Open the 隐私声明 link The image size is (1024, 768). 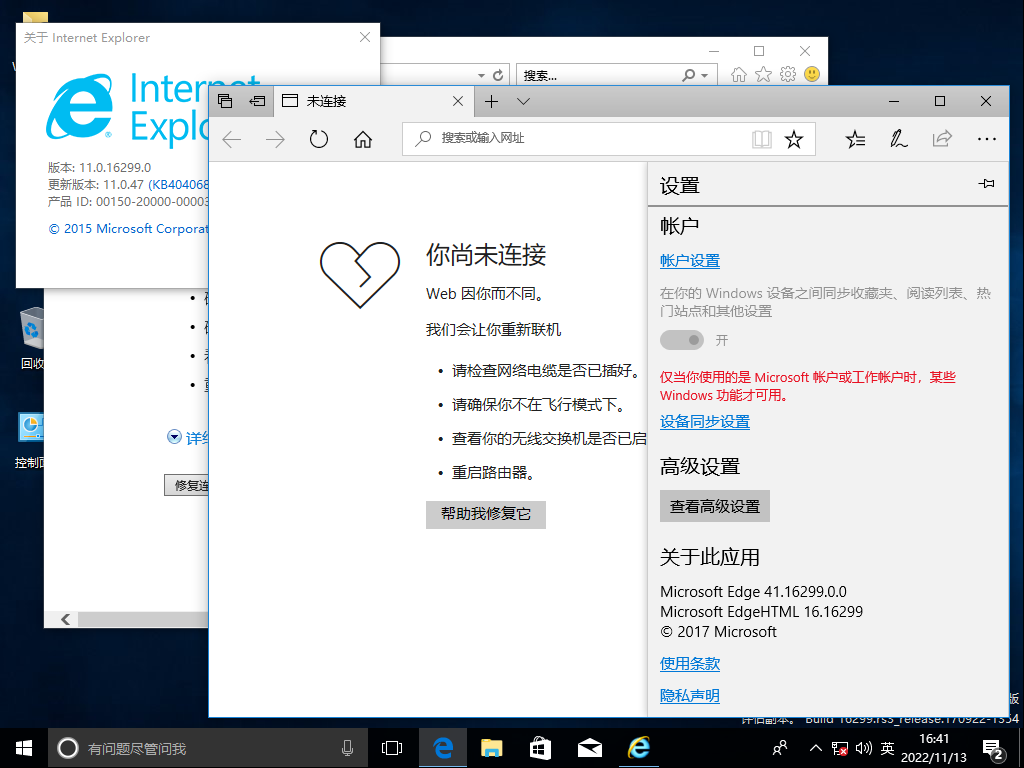(690, 696)
